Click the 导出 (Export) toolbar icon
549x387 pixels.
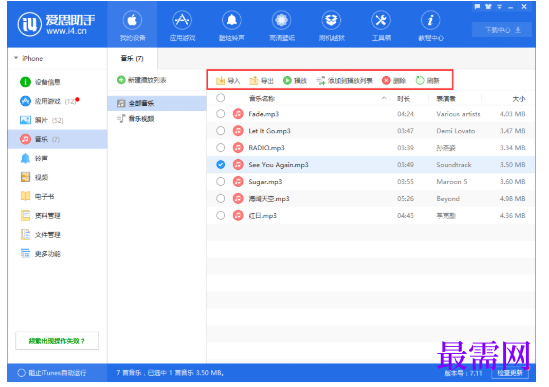pos(253,81)
